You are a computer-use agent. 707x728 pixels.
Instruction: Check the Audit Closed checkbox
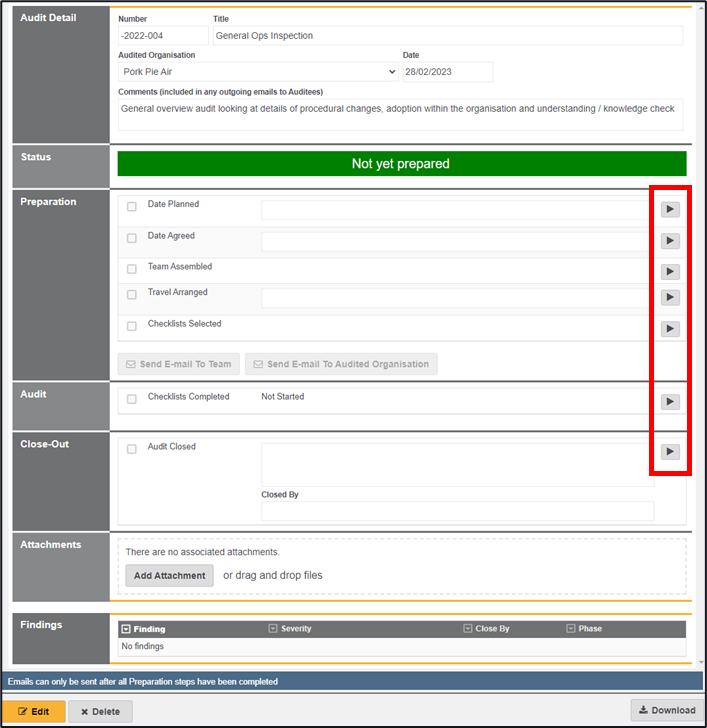point(132,449)
